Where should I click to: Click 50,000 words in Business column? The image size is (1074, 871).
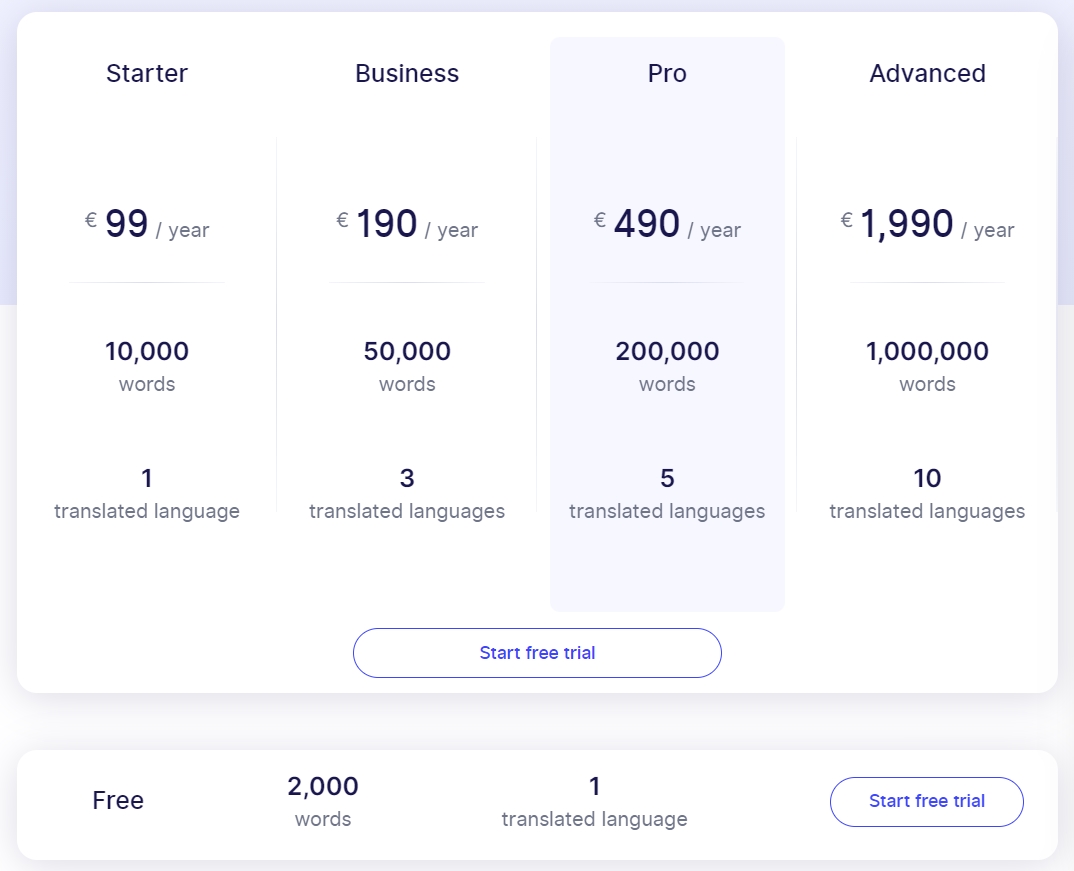click(x=407, y=366)
